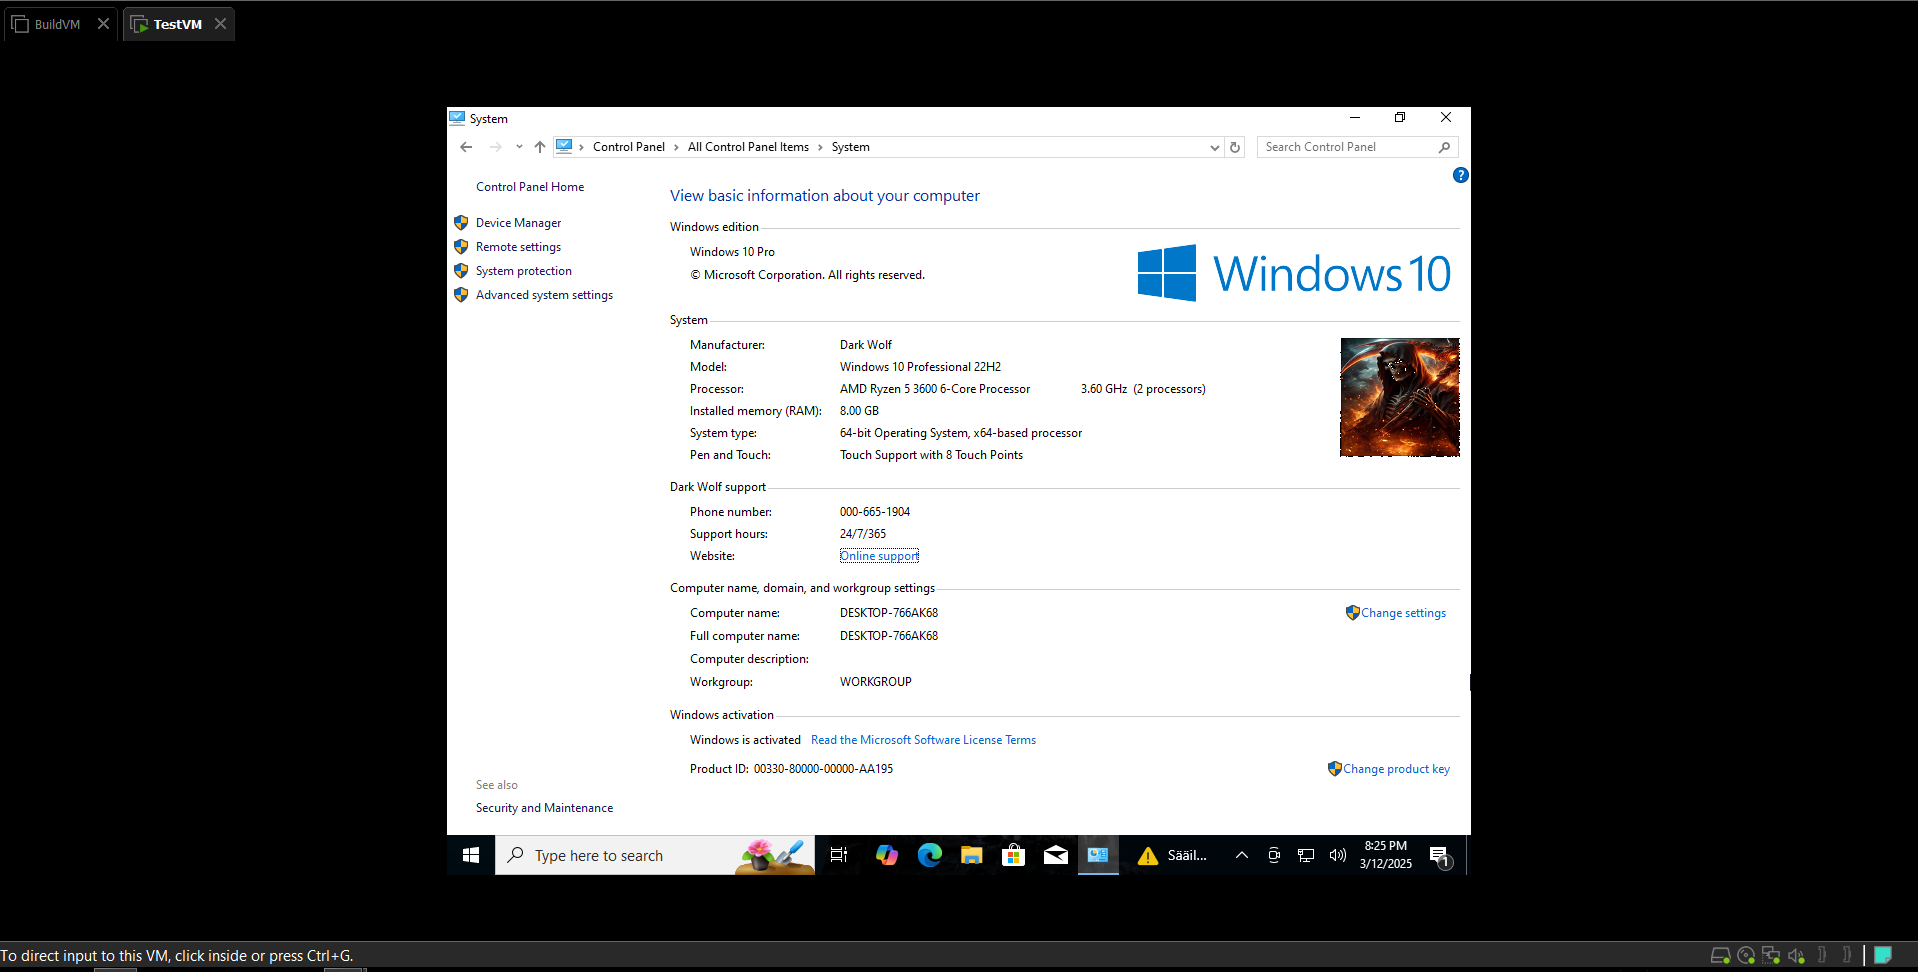Click the sound card status icon
The image size is (1918, 972).
click(x=1796, y=956)
